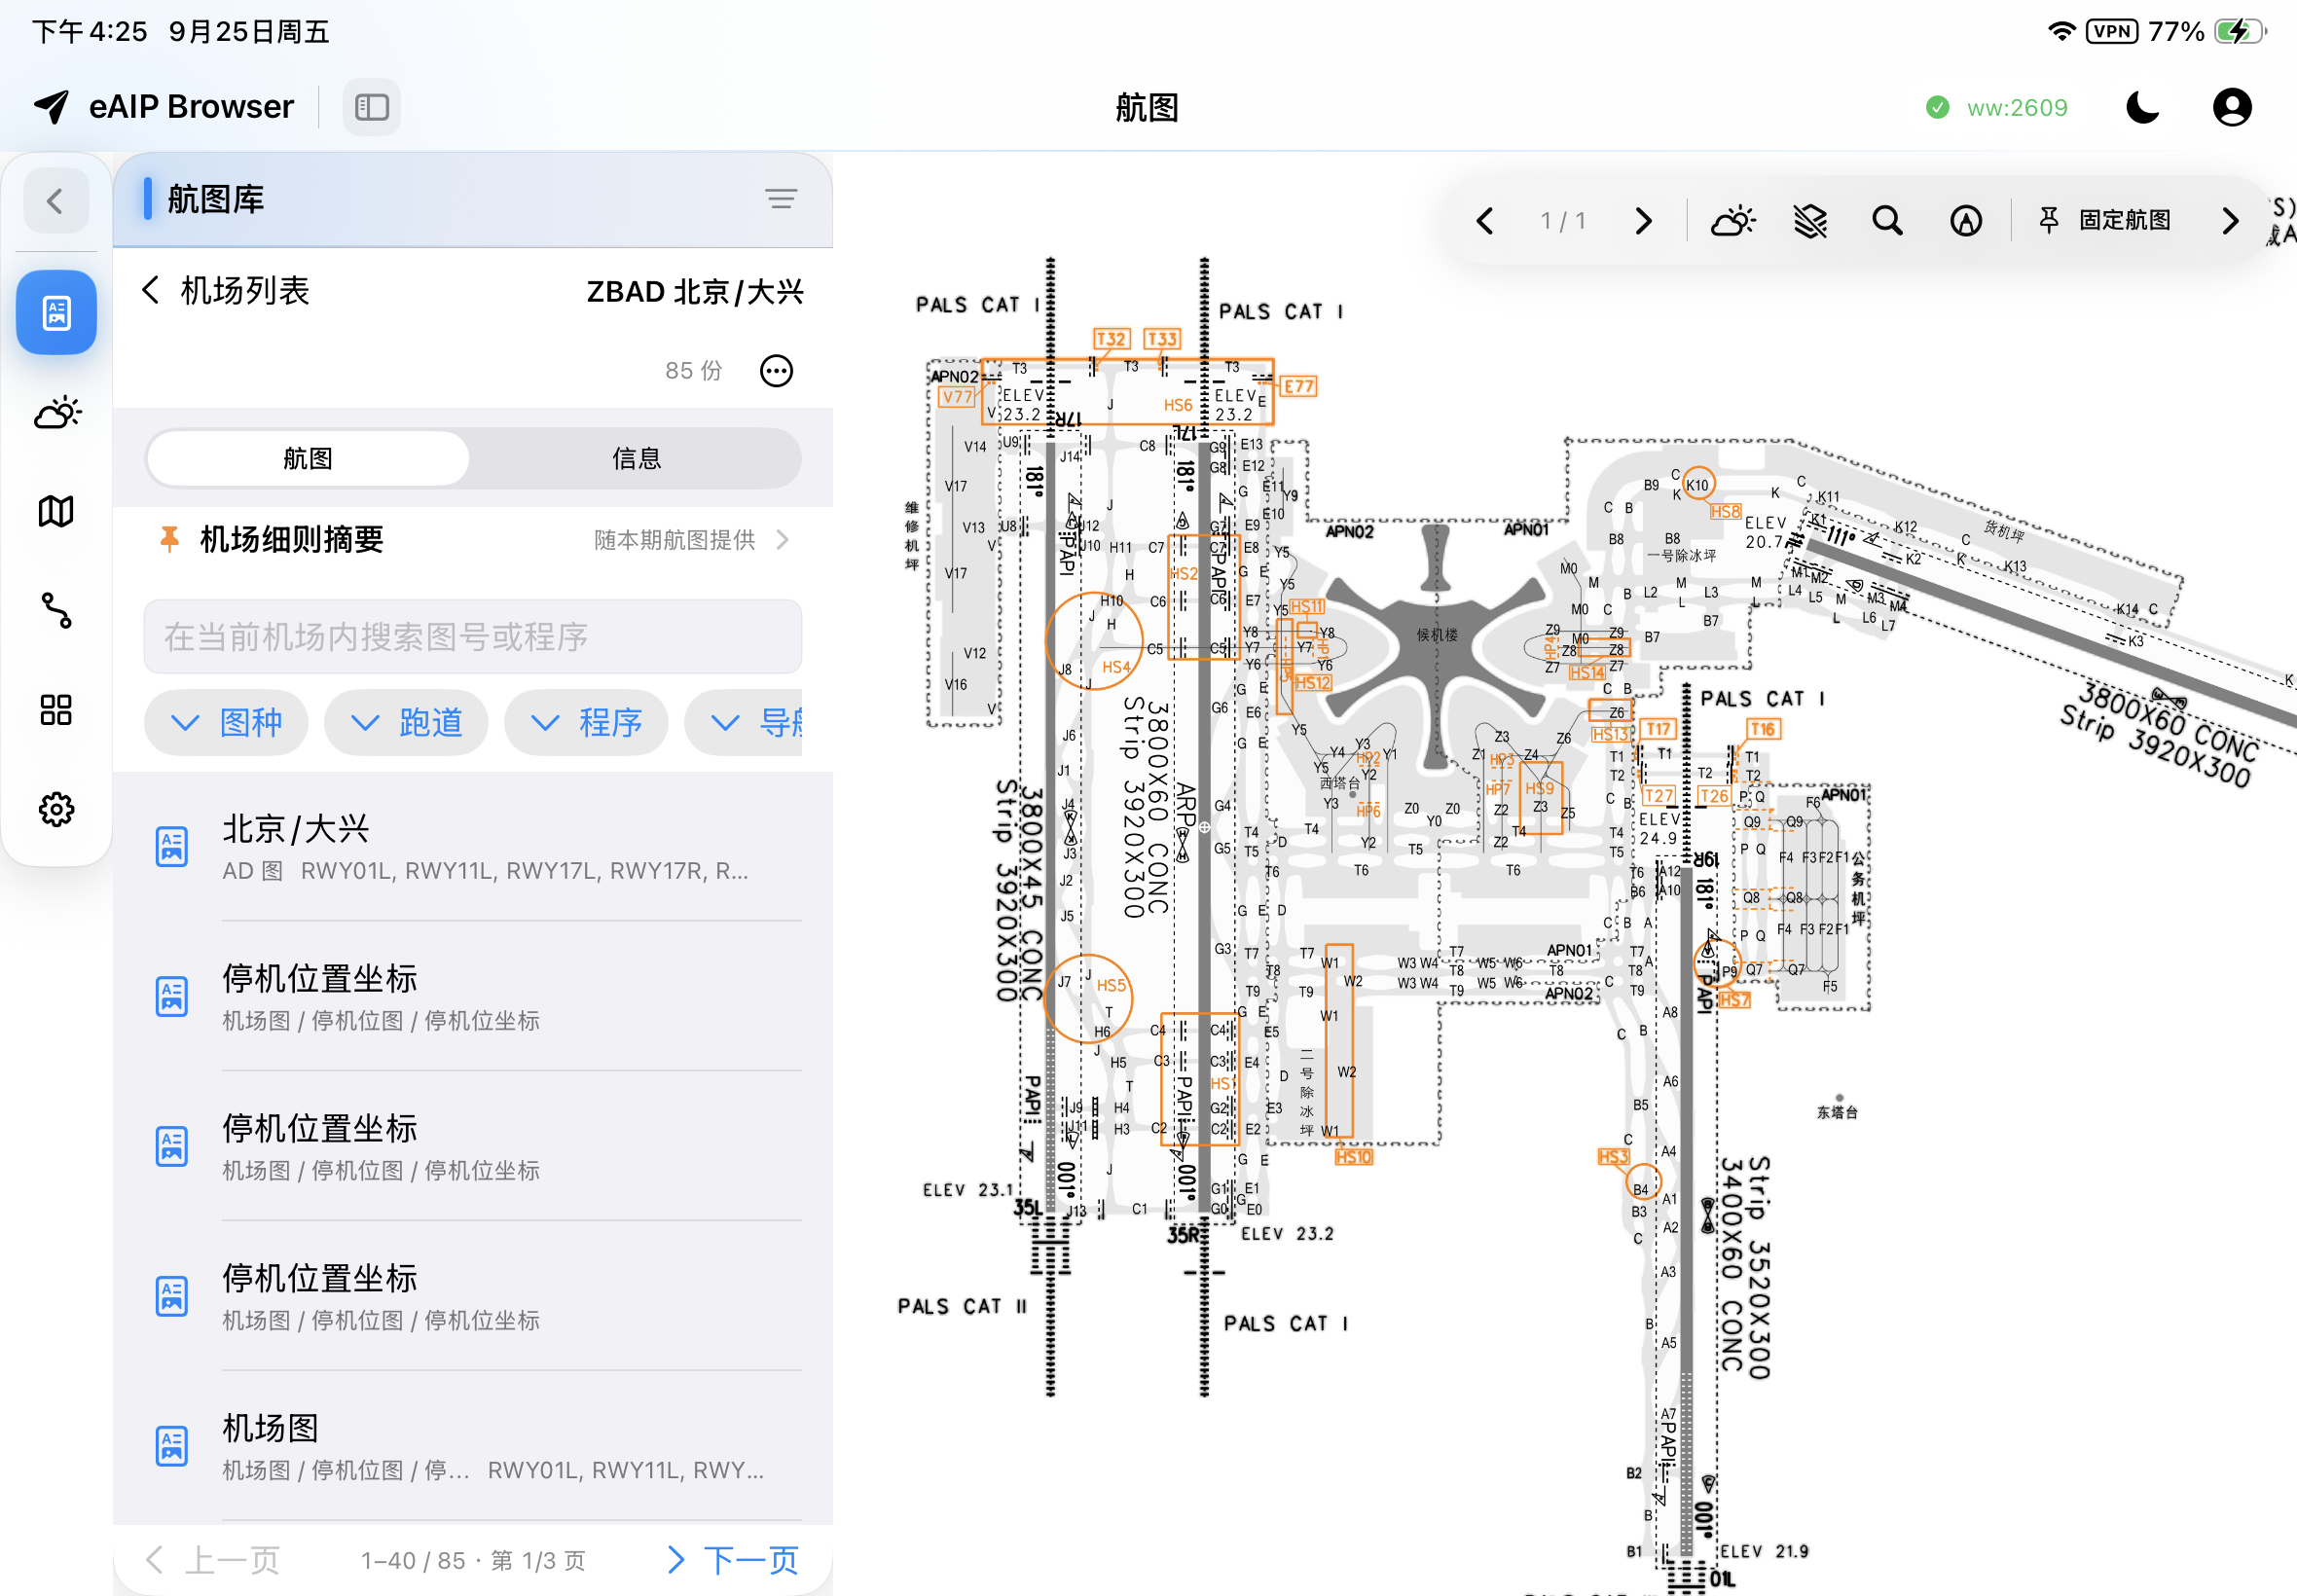Go back to 机场列表
This screenshot has height=1596, width=2297.
pyautogui.click(x=226, y=291)
